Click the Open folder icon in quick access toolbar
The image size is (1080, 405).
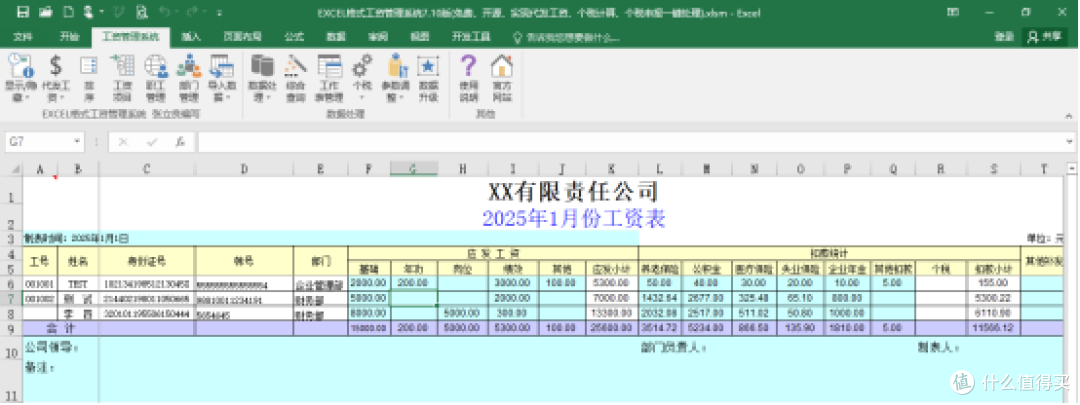pos(46,12)
